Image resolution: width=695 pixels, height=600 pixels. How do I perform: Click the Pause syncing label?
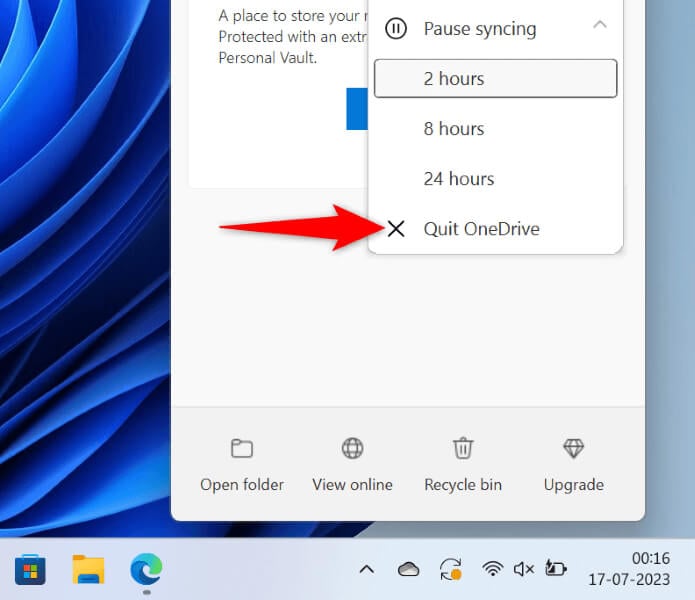480,29
